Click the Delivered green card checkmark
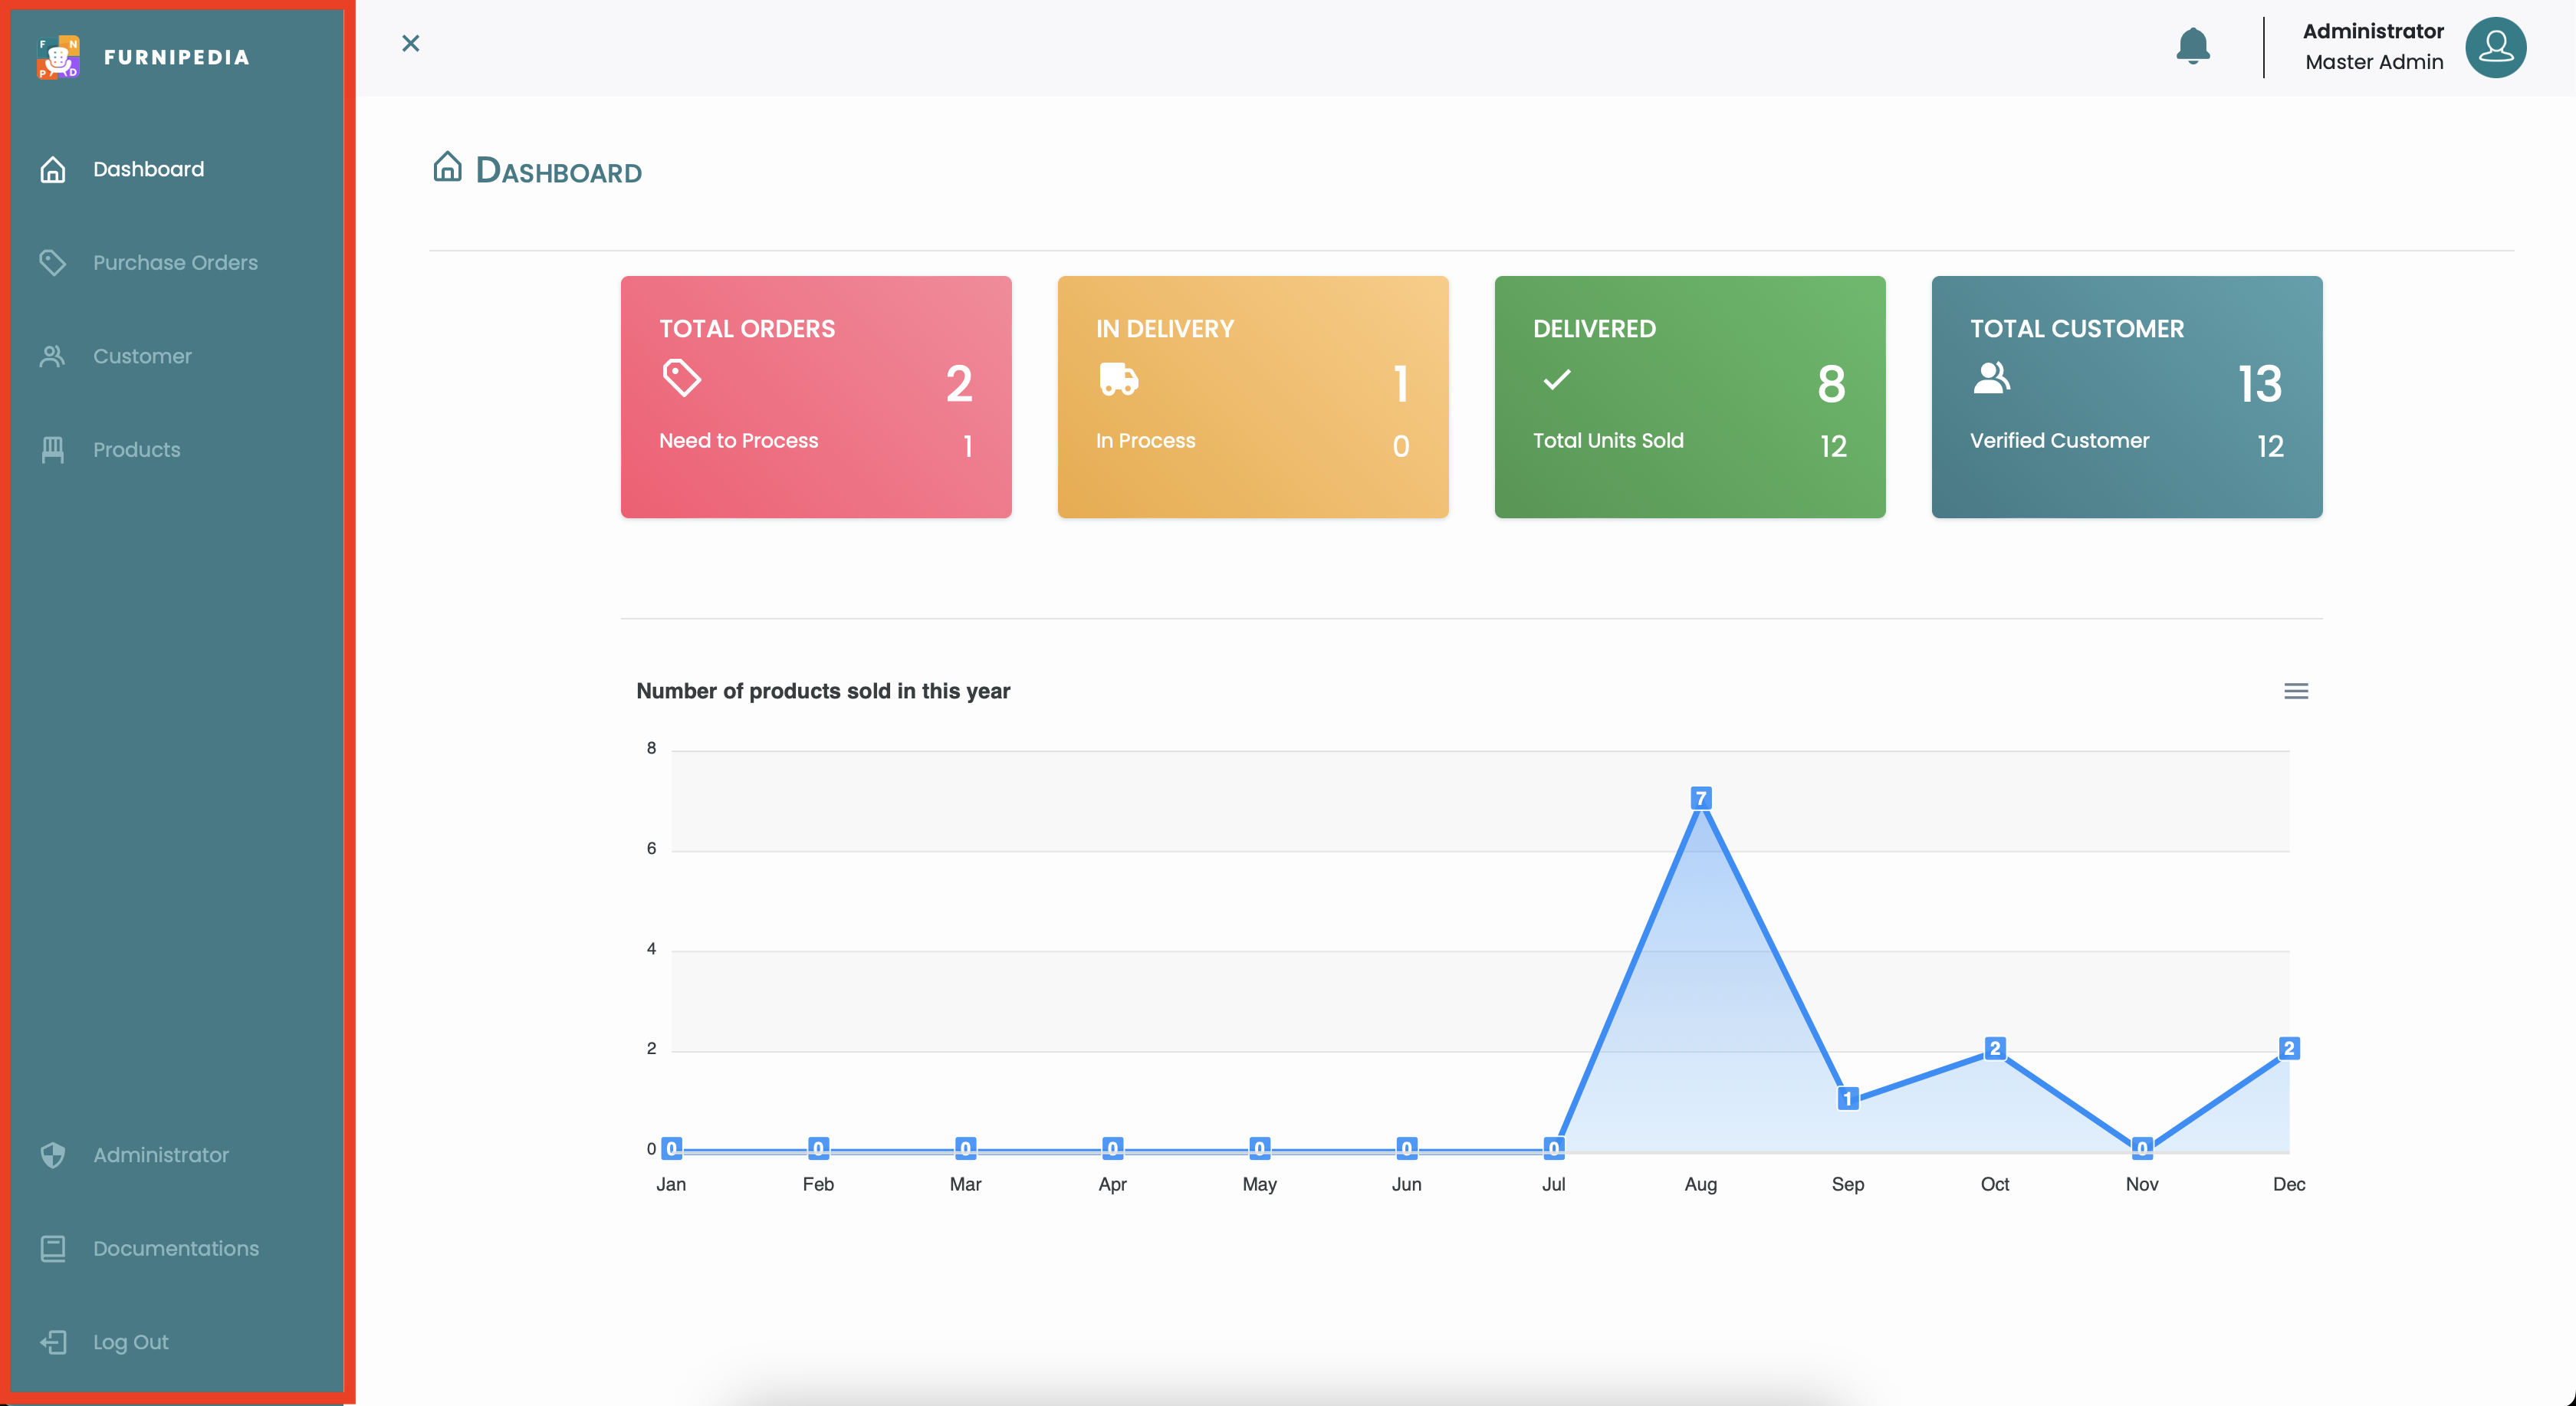Image resolution: width=2576 pixels, height=1406 pixels. tap(1556, 380)
